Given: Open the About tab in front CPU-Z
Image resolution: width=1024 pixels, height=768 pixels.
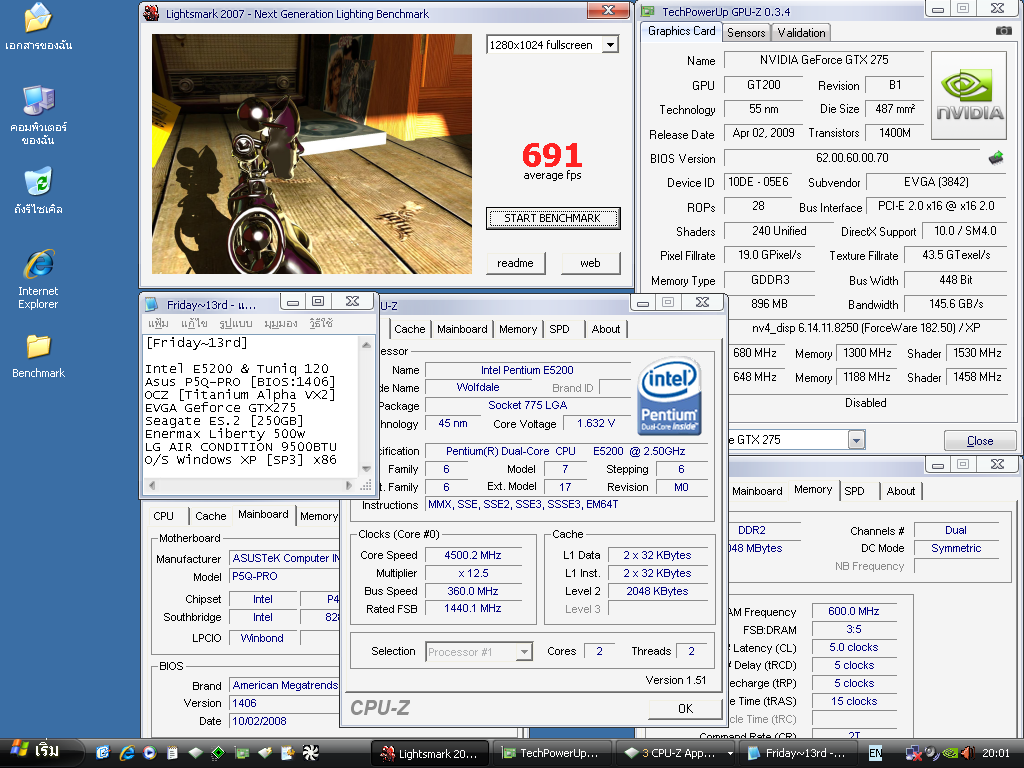Looking at the screenshot, I should pyautogui.click(x=606, y=329).
